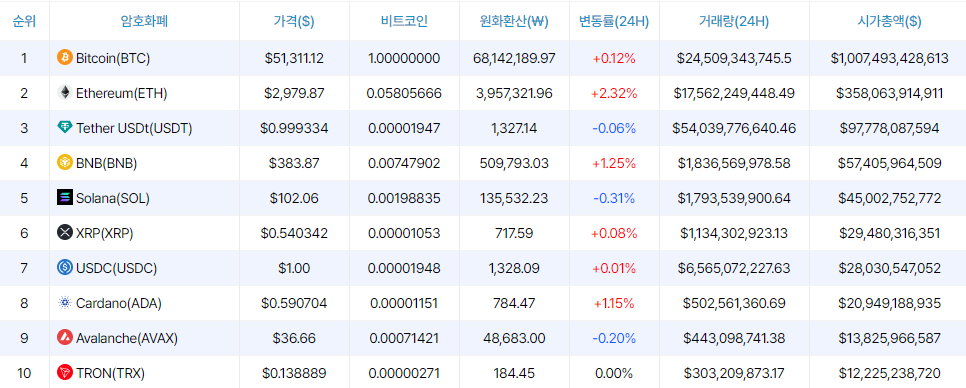
Task: Sort by 시가총액($) column header
Action: (889, 21)
